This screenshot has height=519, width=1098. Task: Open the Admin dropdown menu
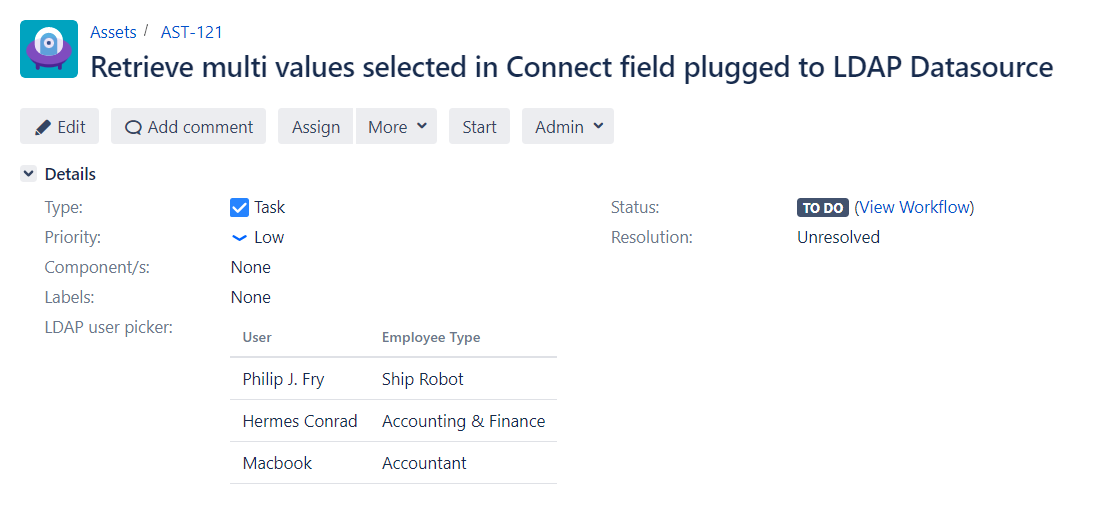[x=567, y=127]
